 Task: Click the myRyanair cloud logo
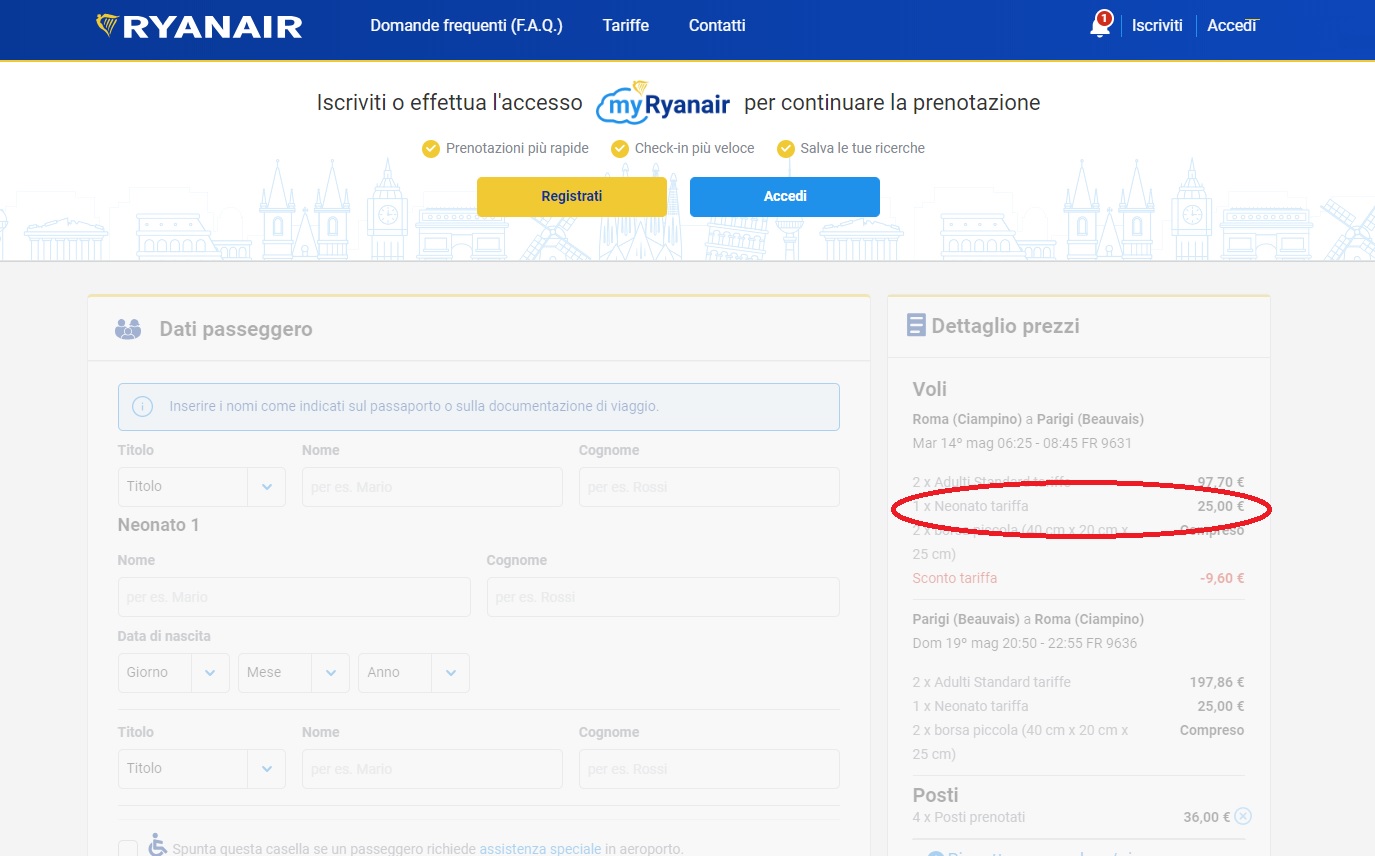(x=663, y=104)
